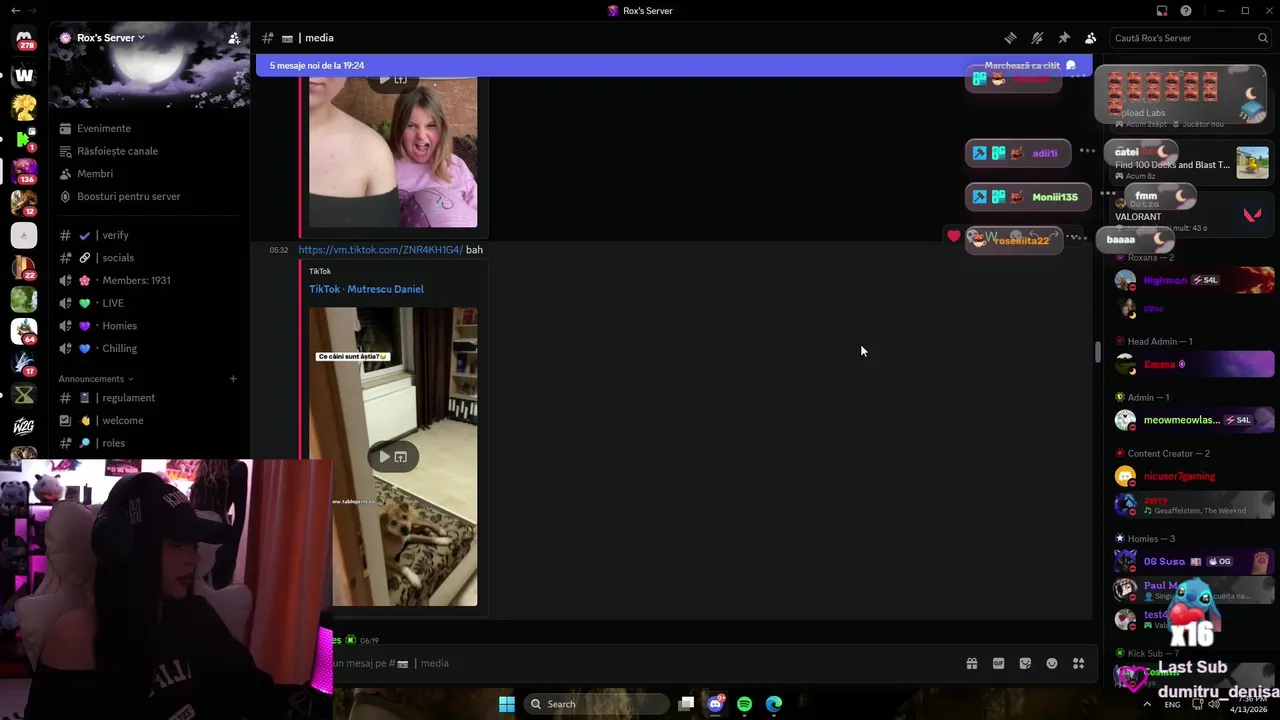Click the Windows taskbar Search box
The width and height of the screenshot is (1280, 720).
pyautogui.click(x=597, y=704)
